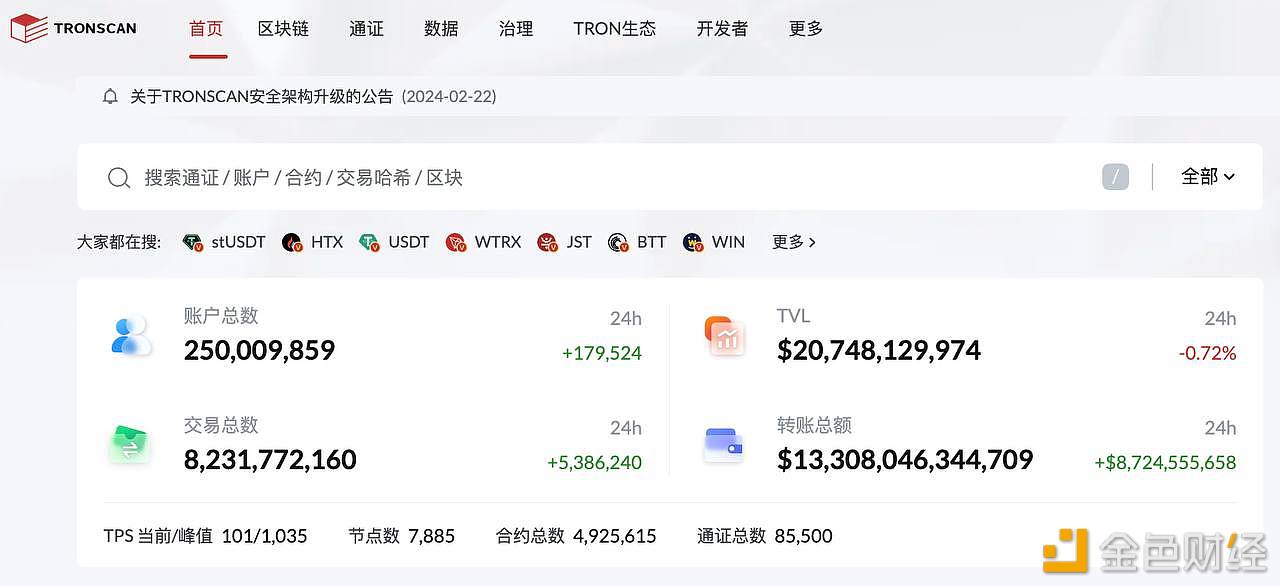1280x586 pixels.
Task: Click the 交易总数 label
Action: 221,425
